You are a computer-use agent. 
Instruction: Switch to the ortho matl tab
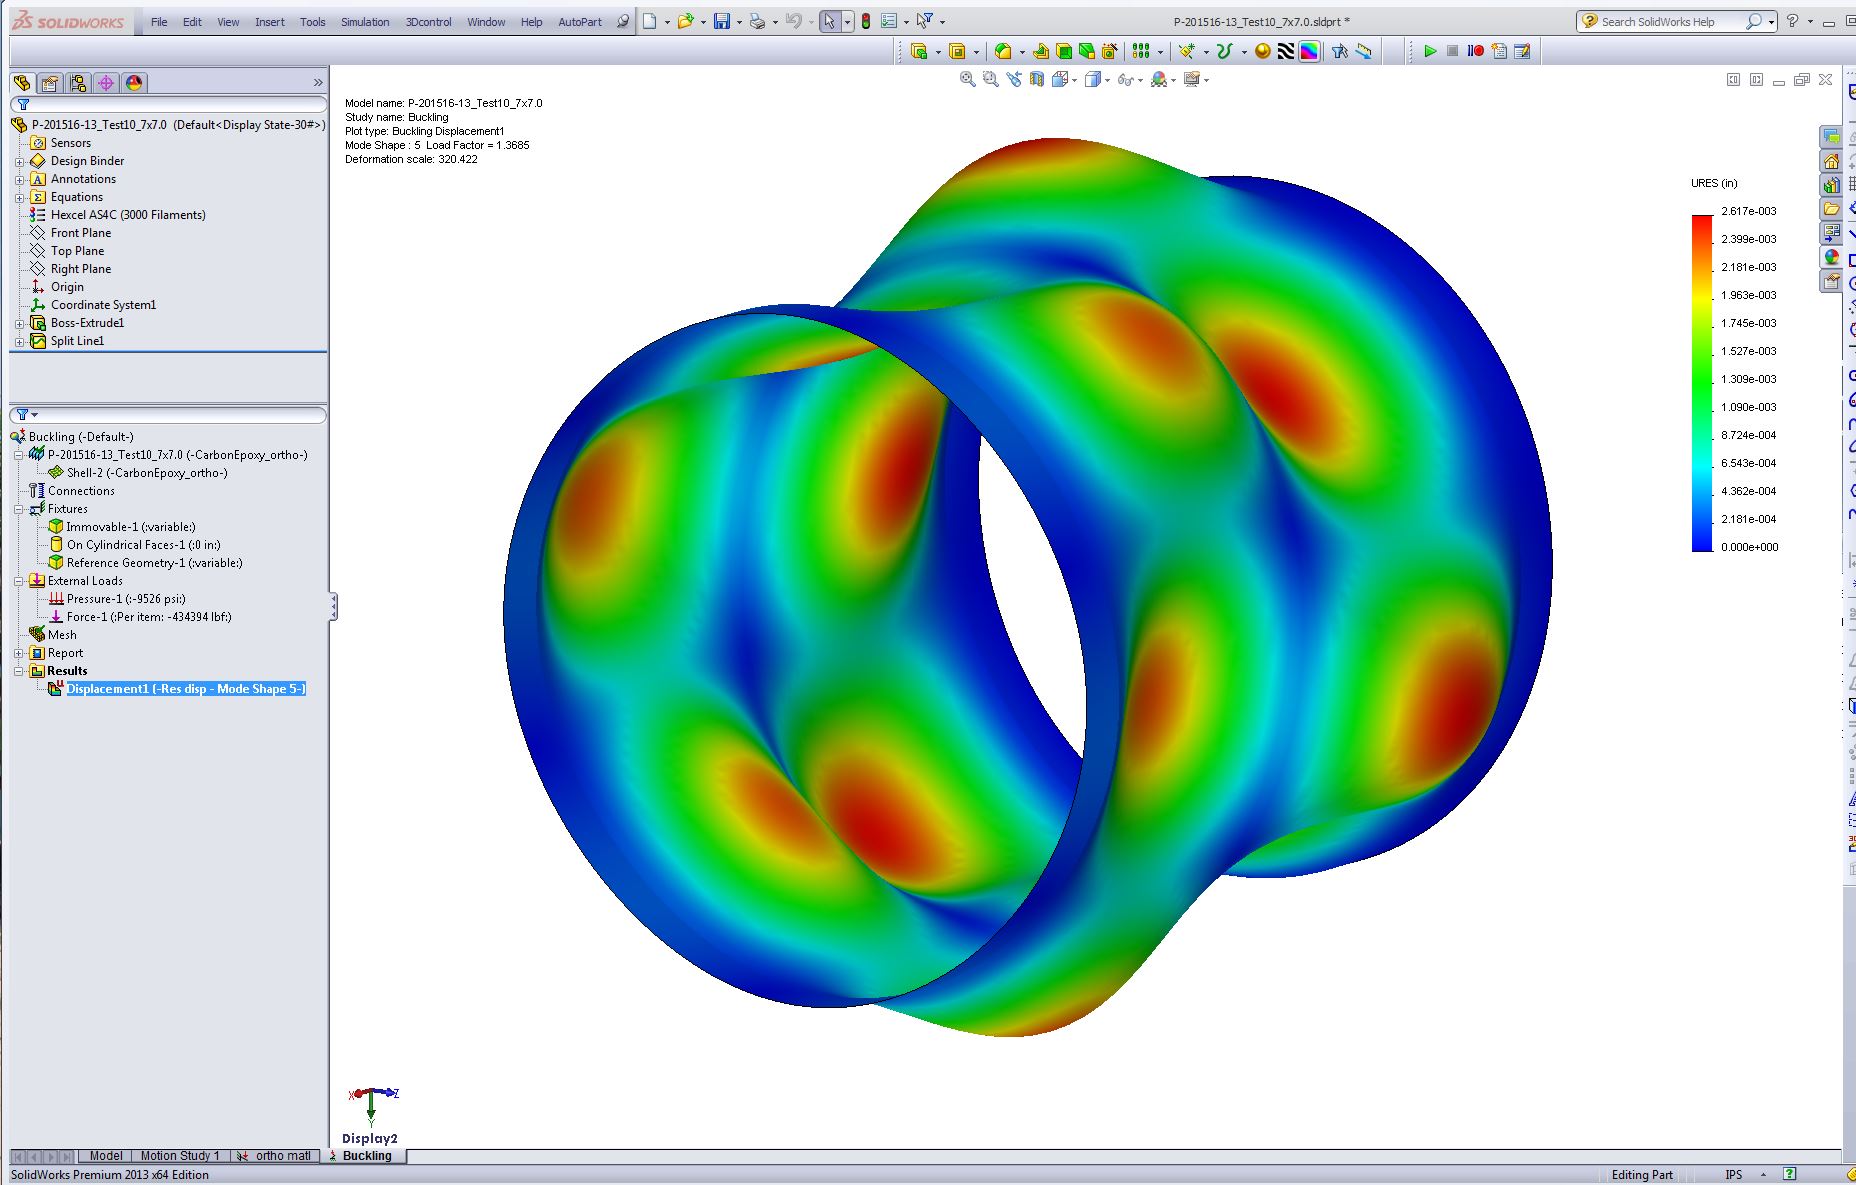coord(275,1156)
